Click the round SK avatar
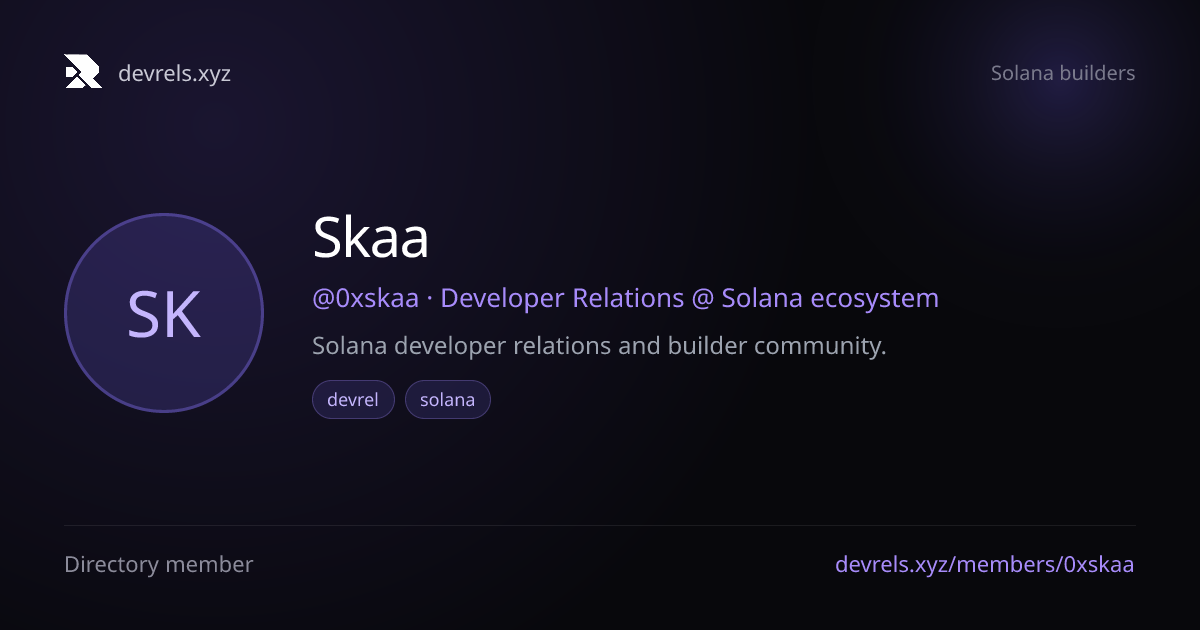 click(x=164, y=313)
